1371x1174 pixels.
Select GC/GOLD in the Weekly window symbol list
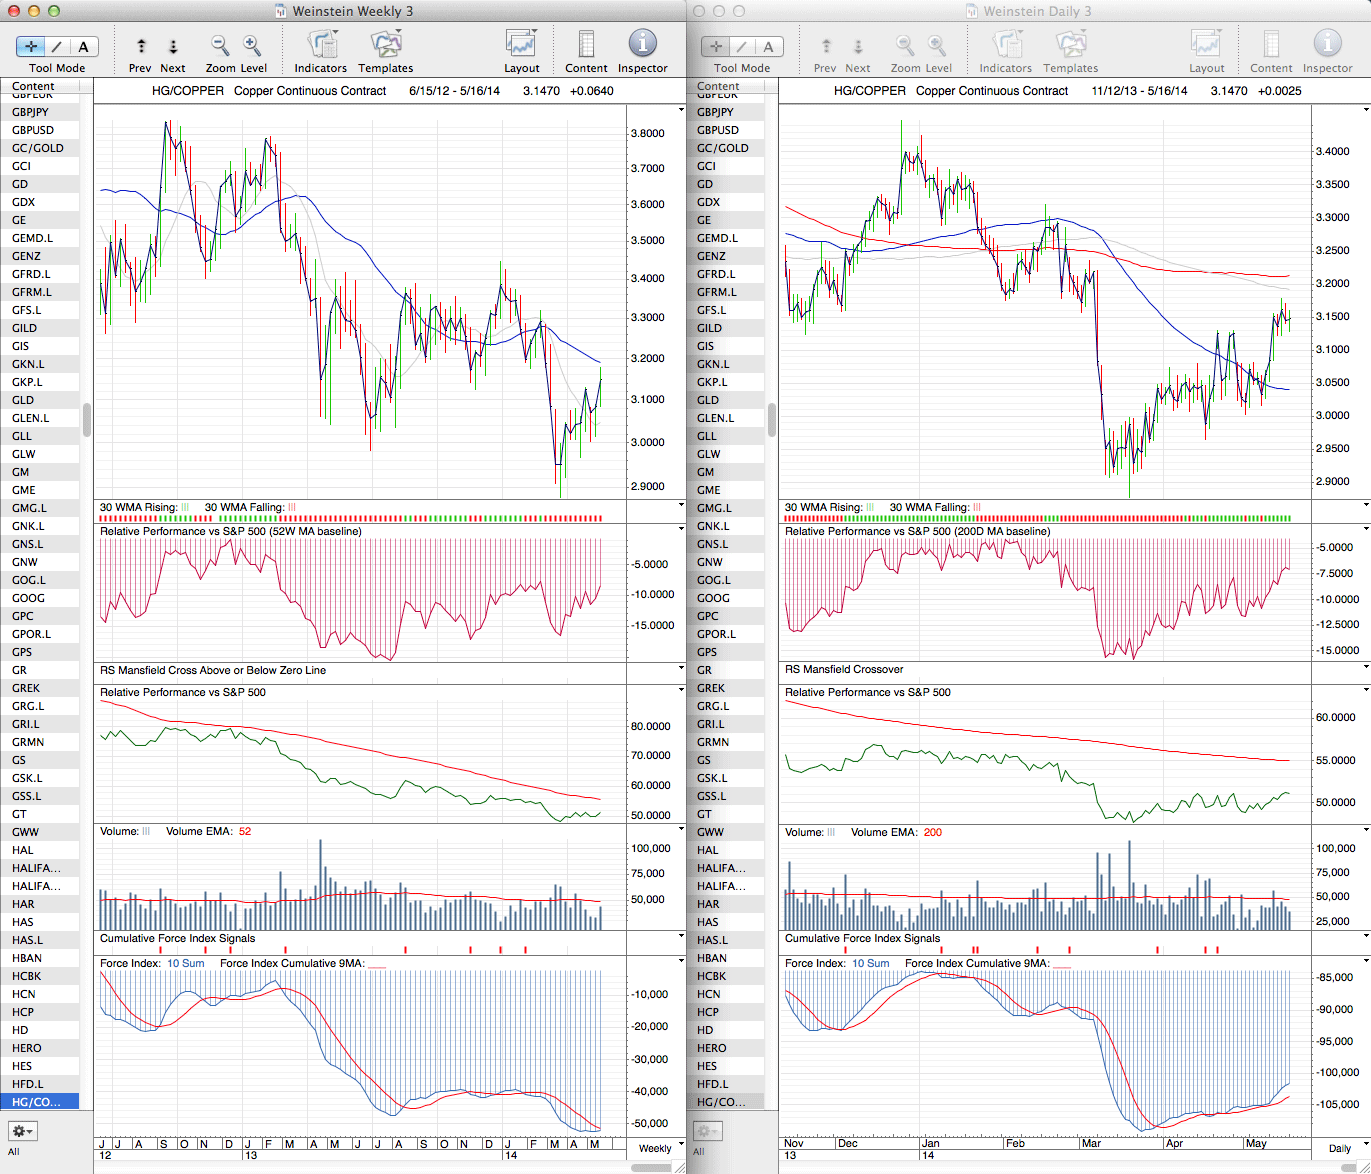38,148
